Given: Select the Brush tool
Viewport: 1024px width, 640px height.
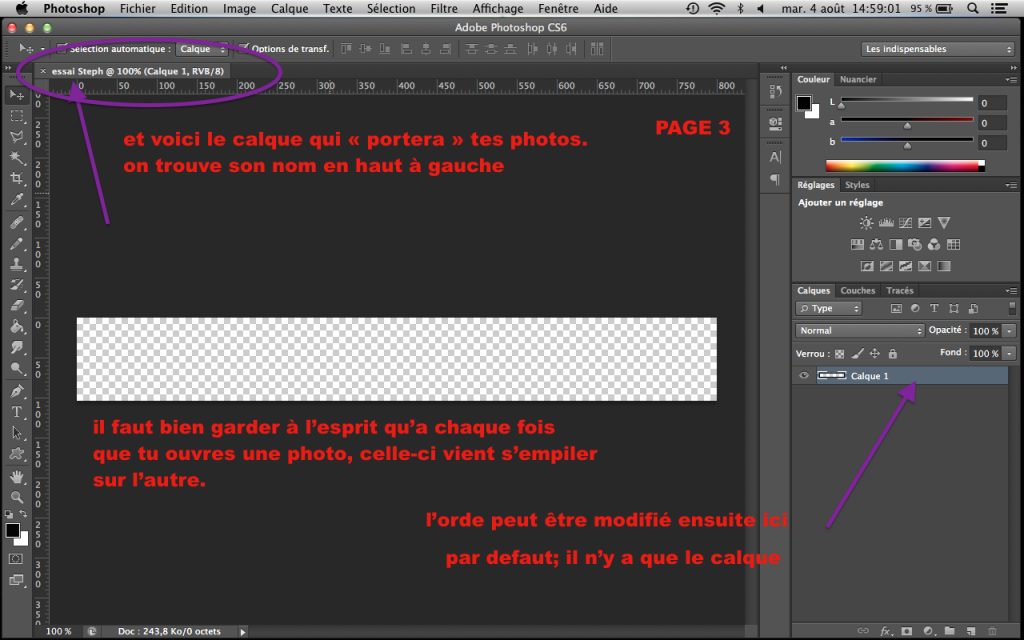Looking at the screenshot, I should 17,244.
